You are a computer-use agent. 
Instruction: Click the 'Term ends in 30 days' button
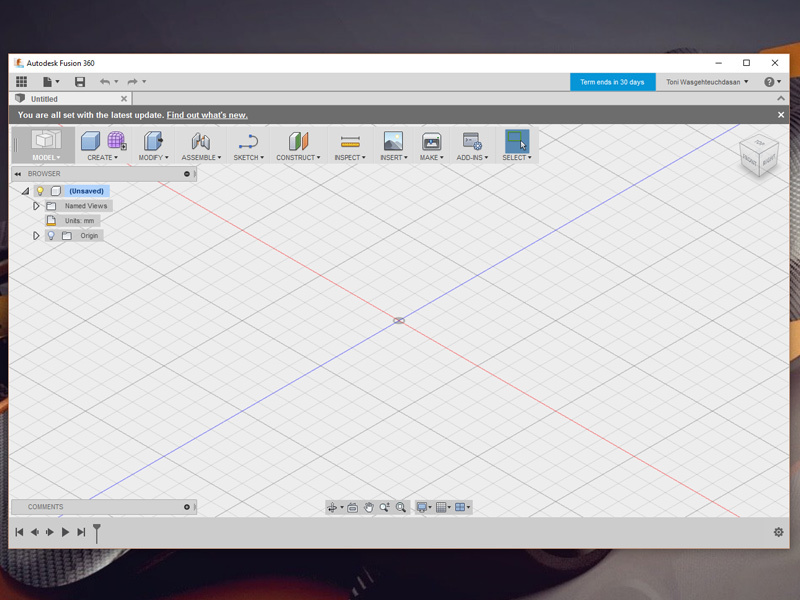coord(612,82)
